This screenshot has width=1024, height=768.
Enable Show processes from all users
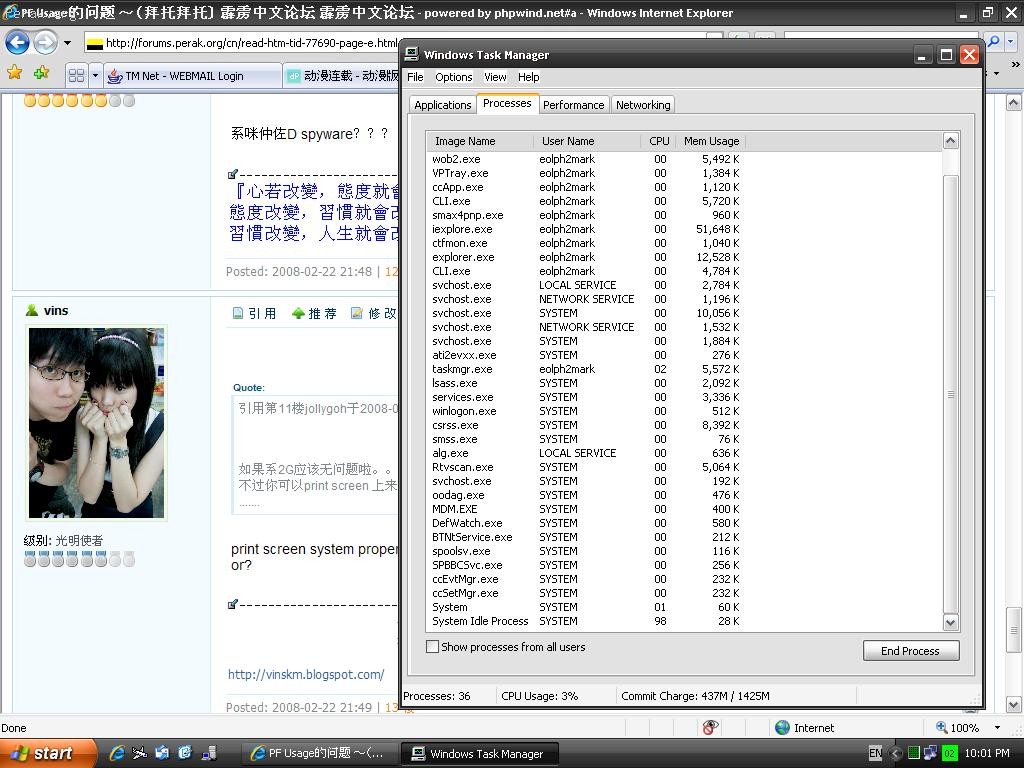coord(432,647)
